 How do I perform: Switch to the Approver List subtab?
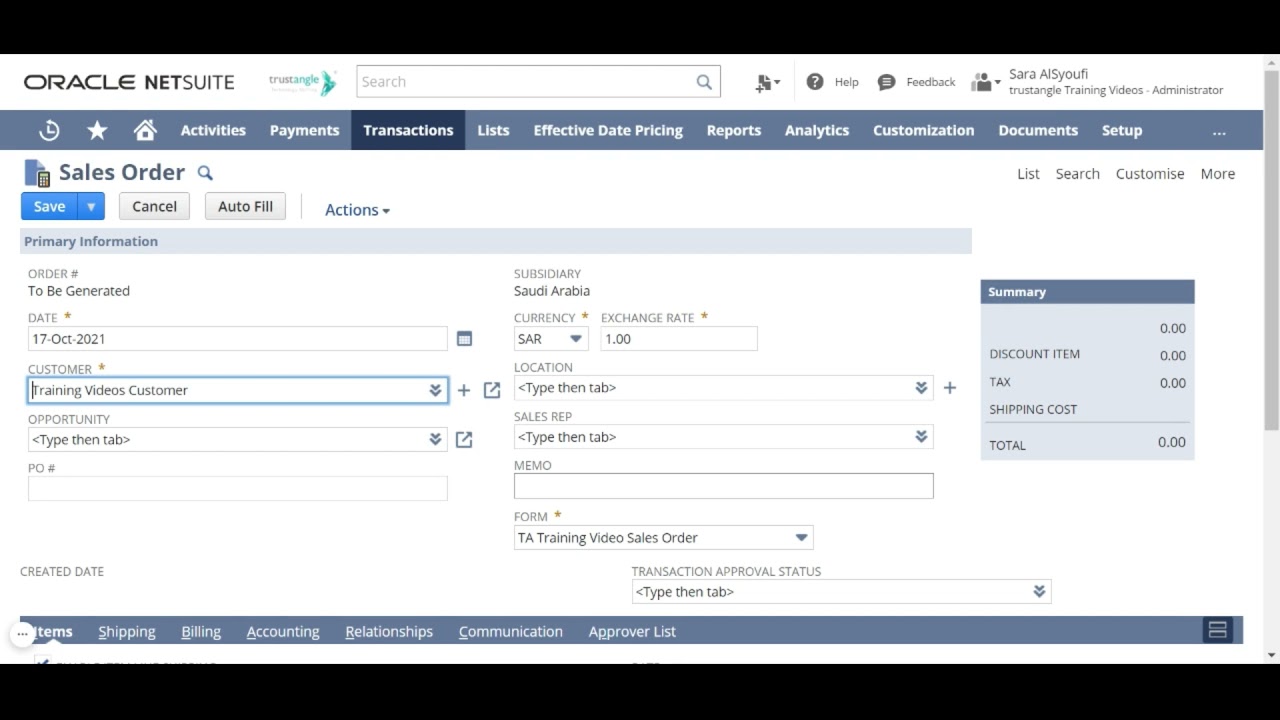pos(632,632)
